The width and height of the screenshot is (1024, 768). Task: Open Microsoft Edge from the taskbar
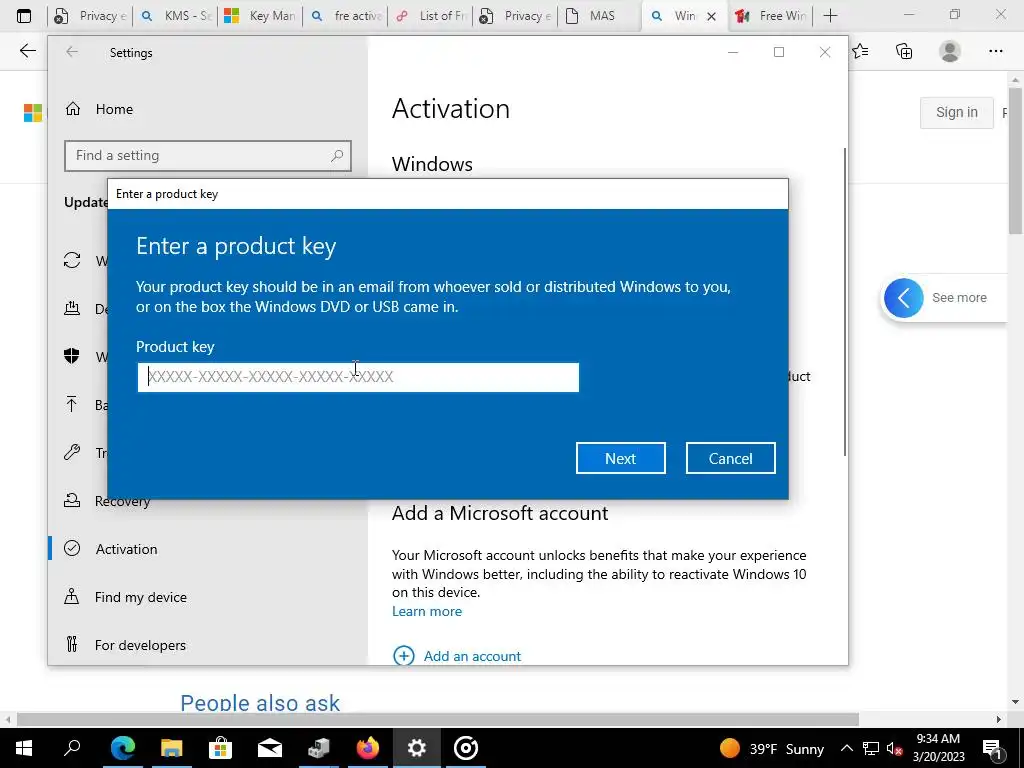(122, 748)
